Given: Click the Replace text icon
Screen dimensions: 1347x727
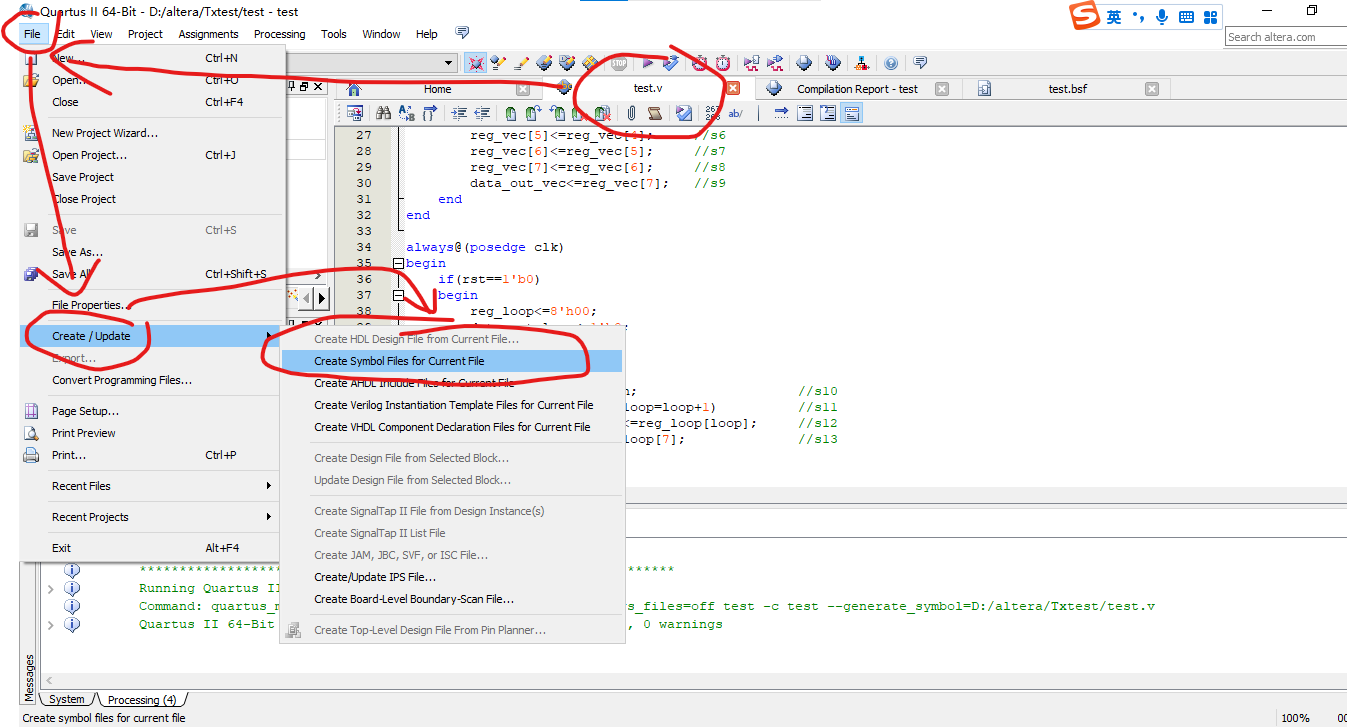Looking at the screenshot, I should [x=406, y=113].
